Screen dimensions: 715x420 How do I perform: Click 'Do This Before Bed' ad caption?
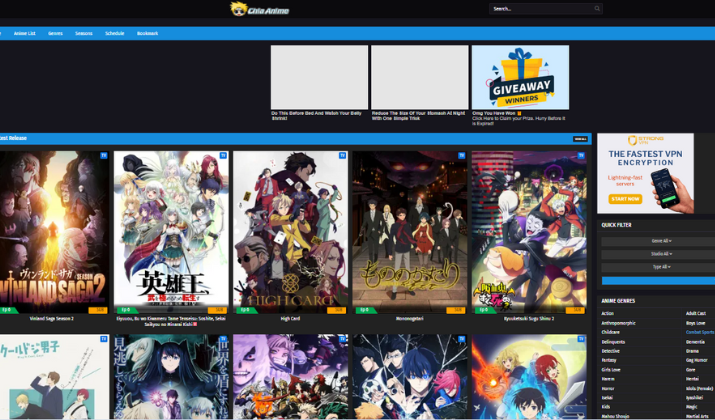(316, 116)
